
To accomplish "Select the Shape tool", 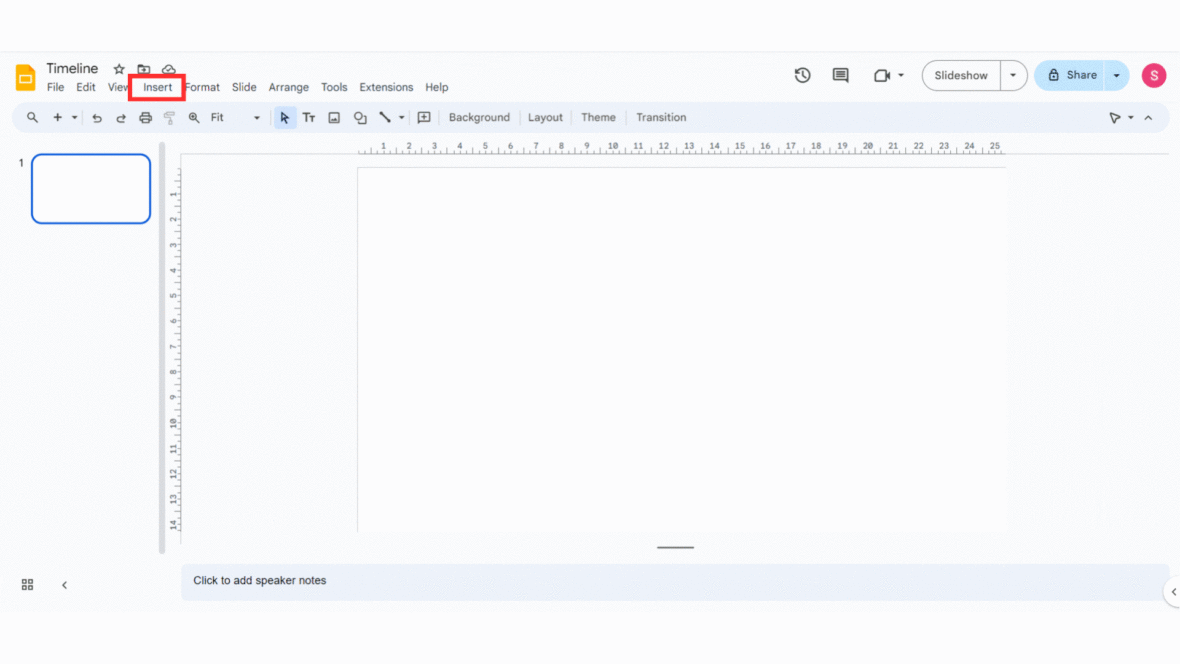I will tap(360, 117).
